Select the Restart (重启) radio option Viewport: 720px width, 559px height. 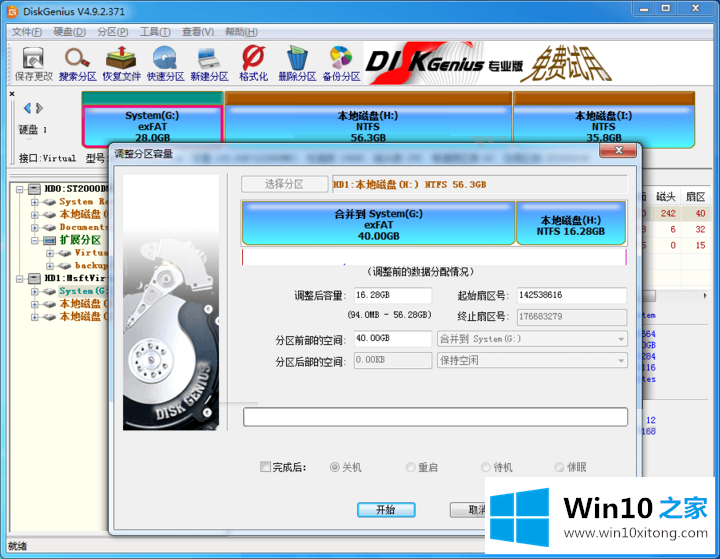click(x=411, y=468)
